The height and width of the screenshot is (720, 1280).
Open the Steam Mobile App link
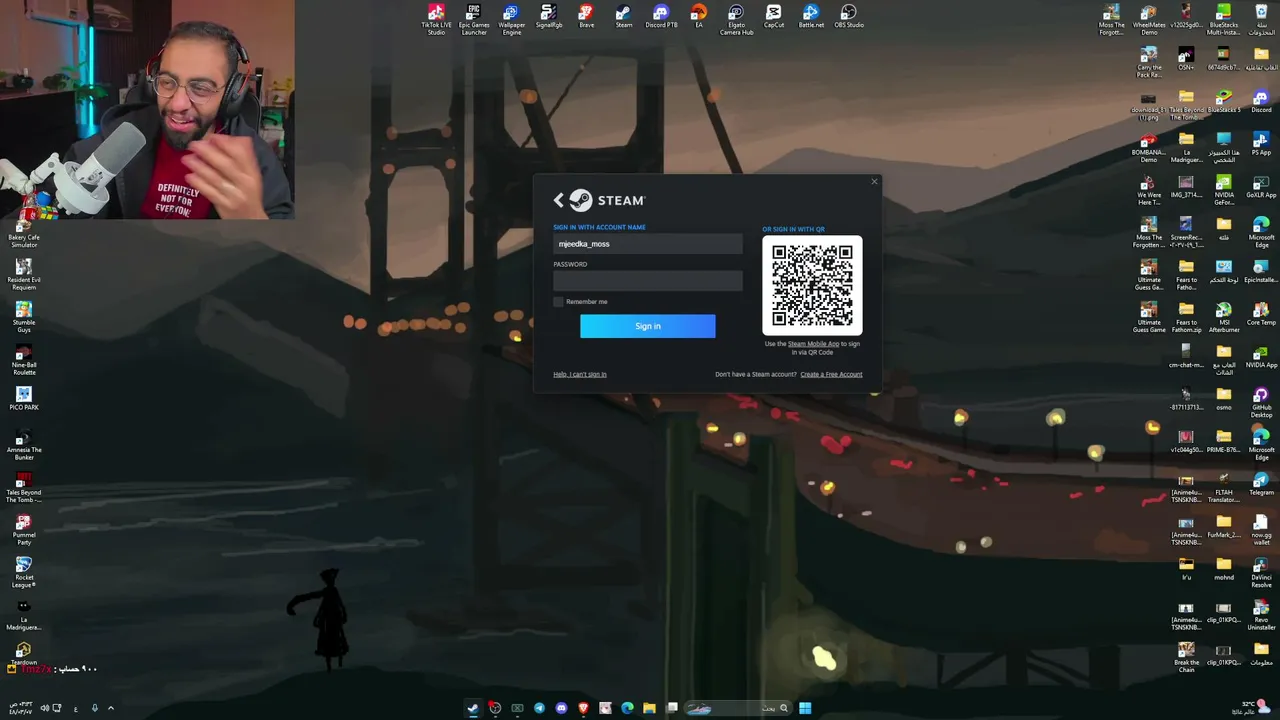click(814, 344)
